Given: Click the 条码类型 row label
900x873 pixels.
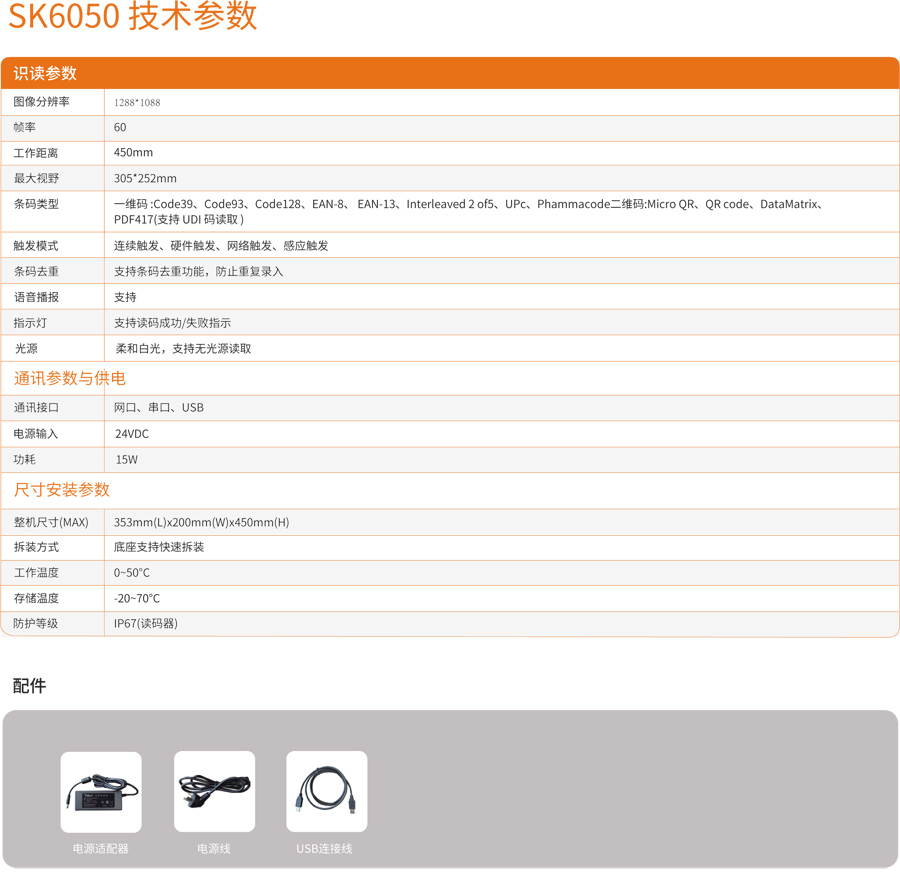Looking at the screenshot, I should click(x=36, y=204).
